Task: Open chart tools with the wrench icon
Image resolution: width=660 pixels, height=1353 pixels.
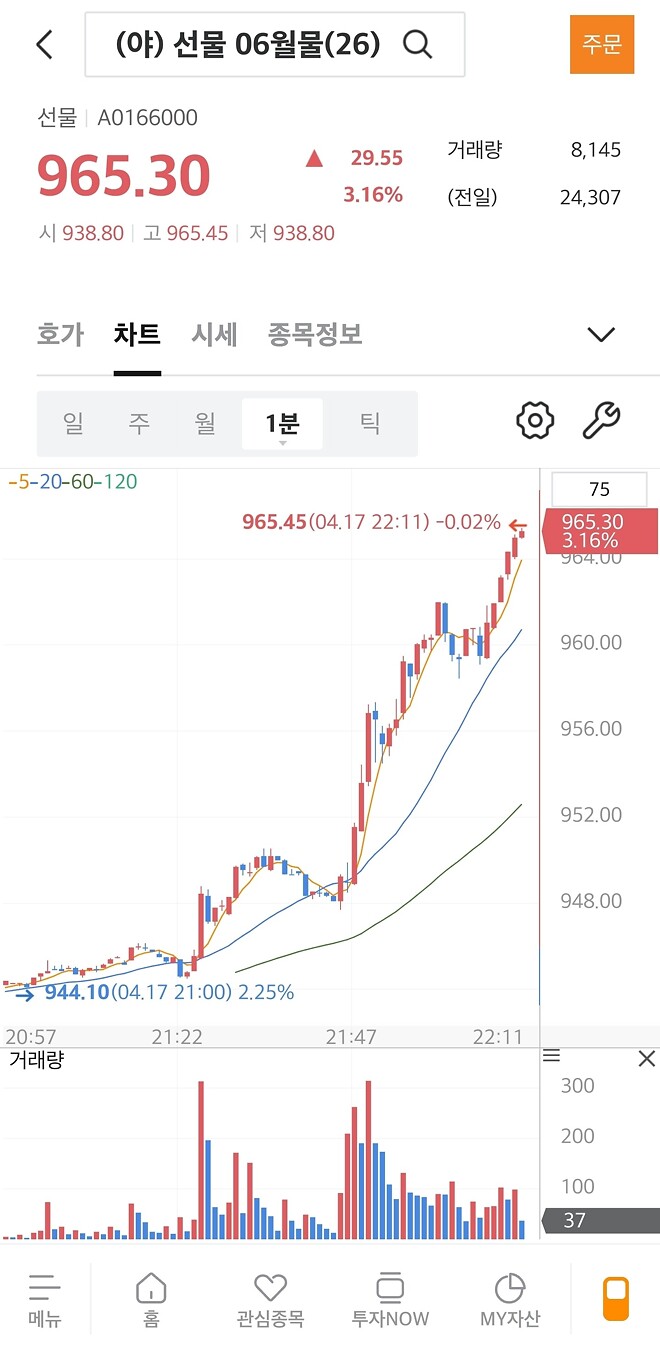Action: point(600,420)
